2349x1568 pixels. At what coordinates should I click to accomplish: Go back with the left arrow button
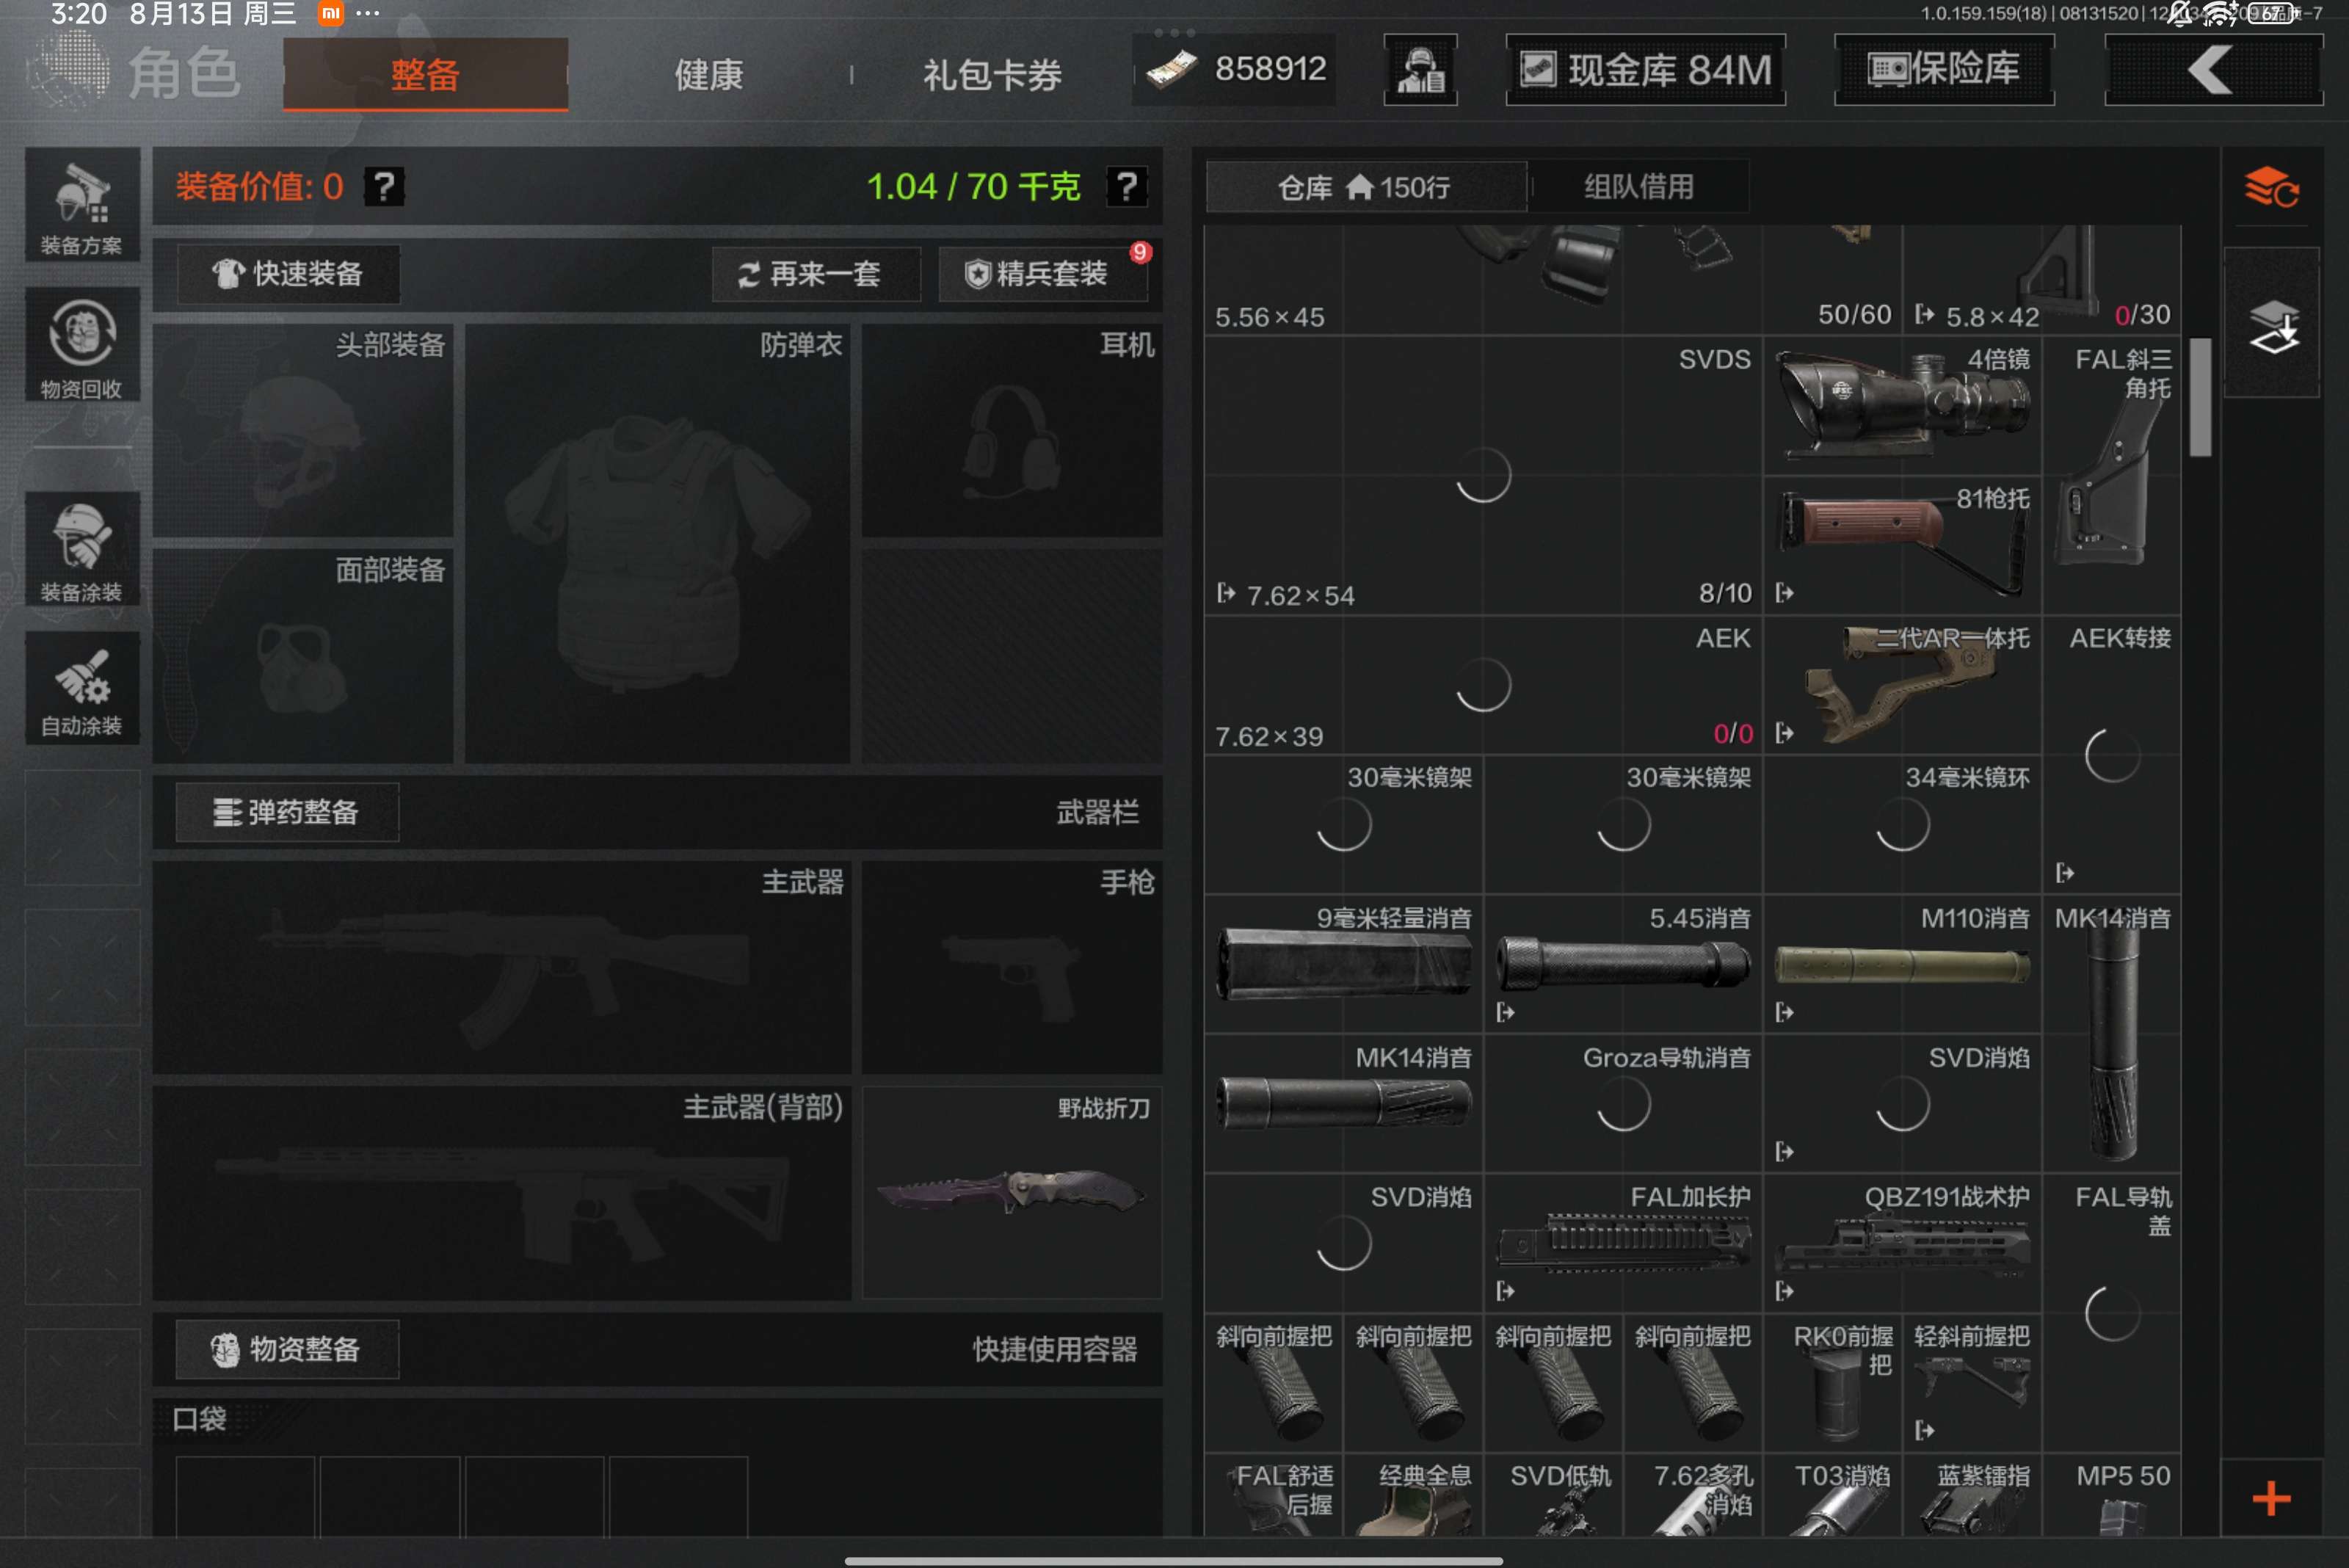tap(2213, 70)
